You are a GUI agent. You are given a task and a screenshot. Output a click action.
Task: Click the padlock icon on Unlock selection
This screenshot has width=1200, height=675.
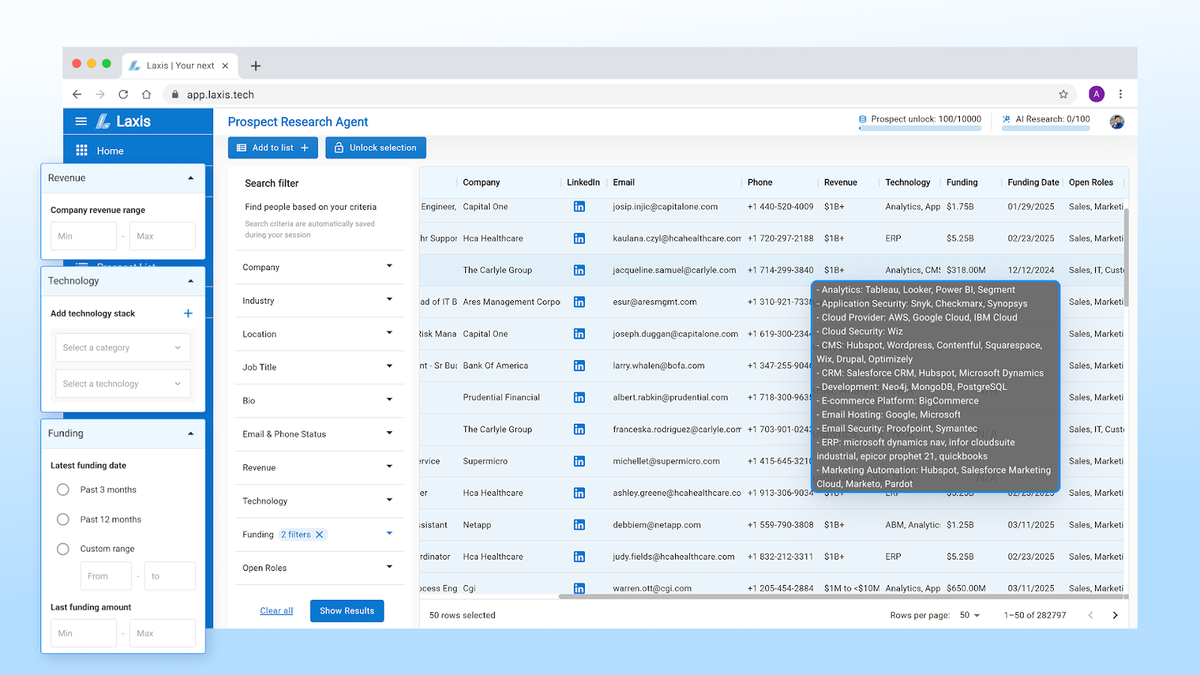pyautogui.click(x=337, y=146)
